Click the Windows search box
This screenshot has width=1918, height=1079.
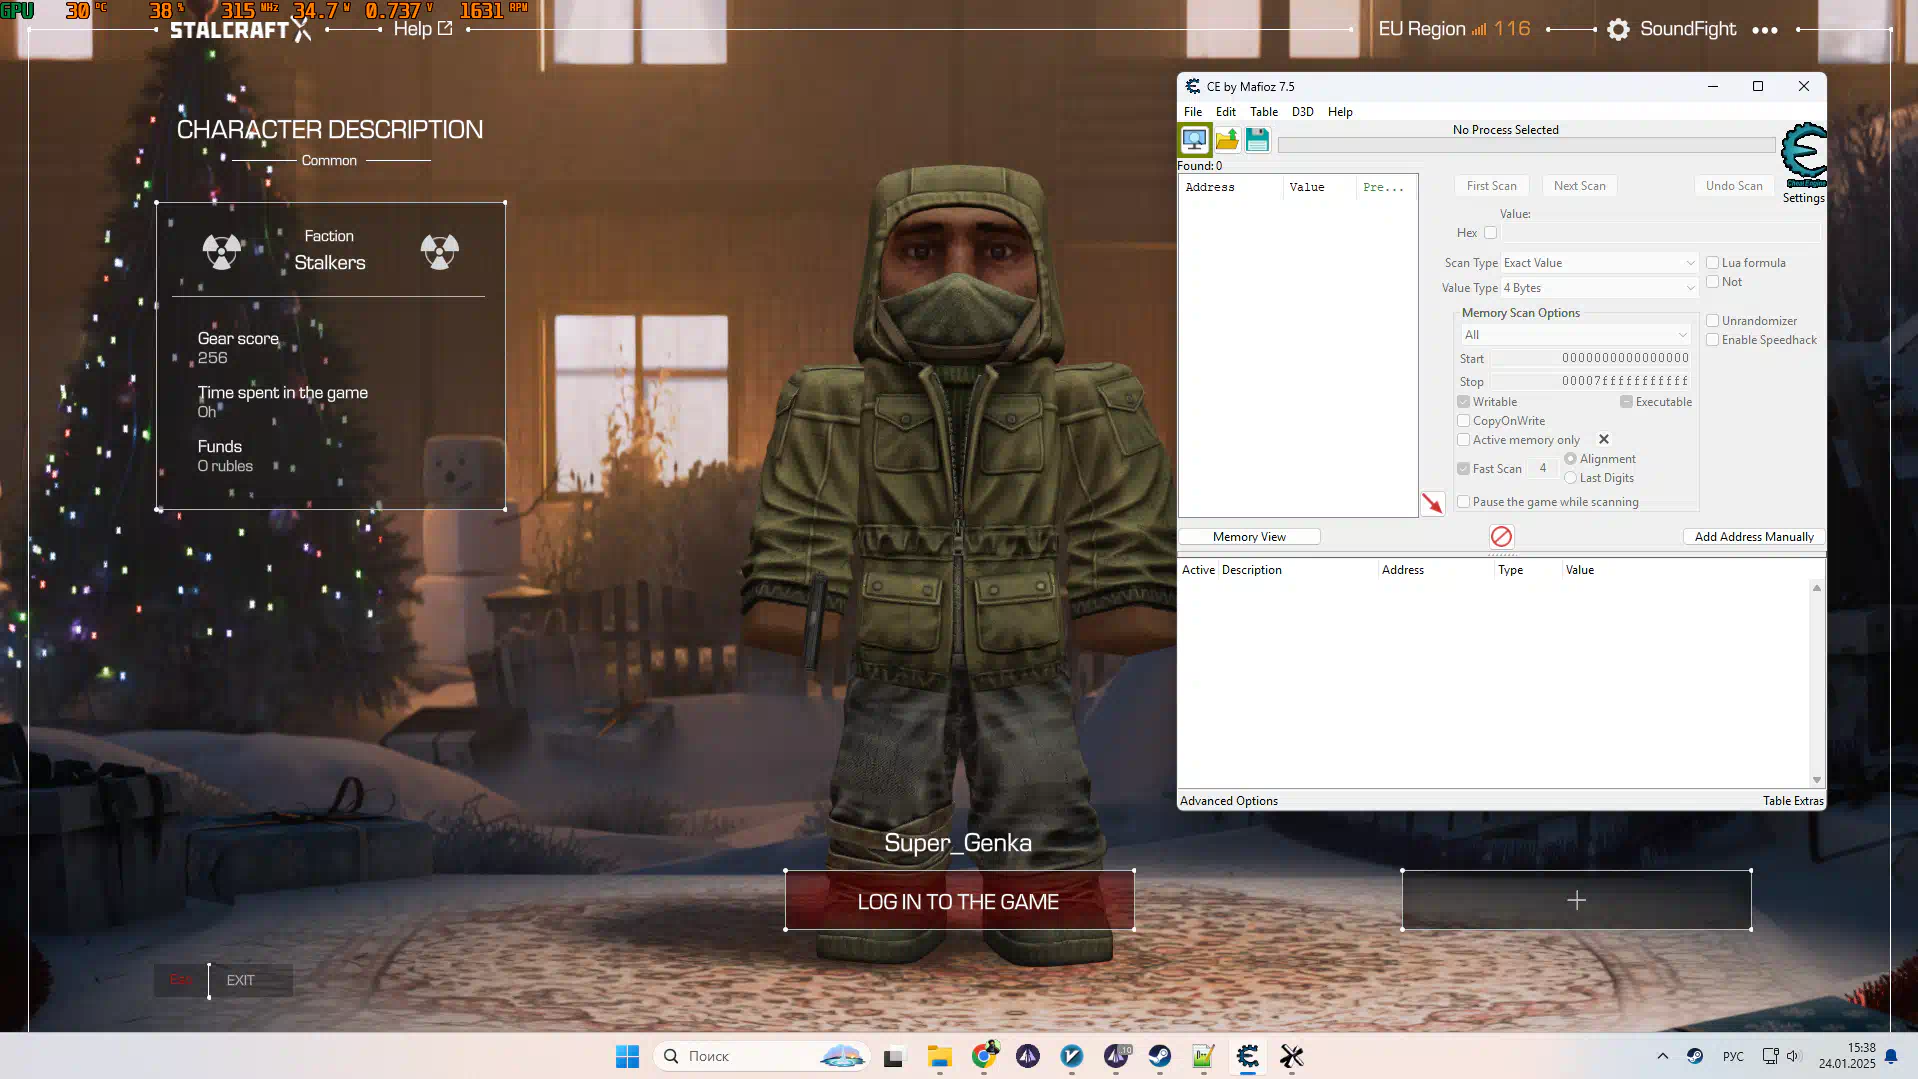pyautogui.click(x=761, y=1056)
